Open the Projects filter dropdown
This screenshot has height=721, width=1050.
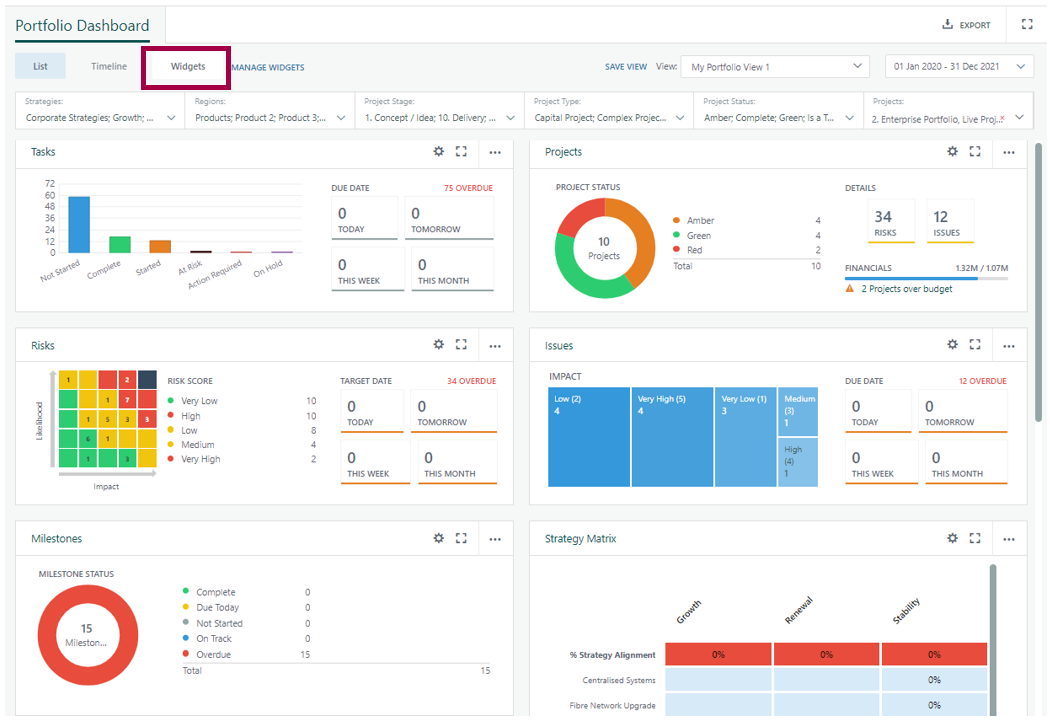tap(948, 111)
